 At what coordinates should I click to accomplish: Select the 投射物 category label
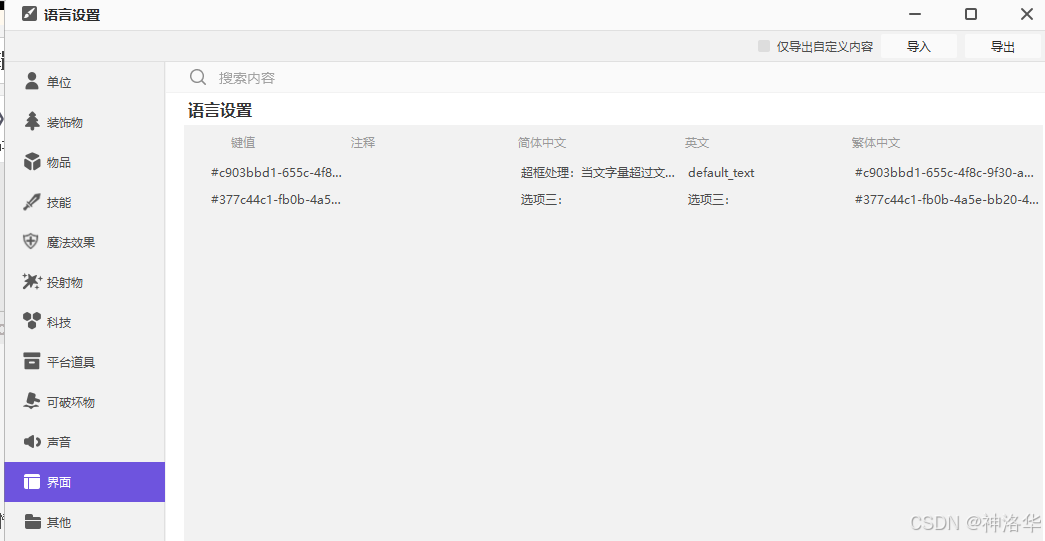65,282
